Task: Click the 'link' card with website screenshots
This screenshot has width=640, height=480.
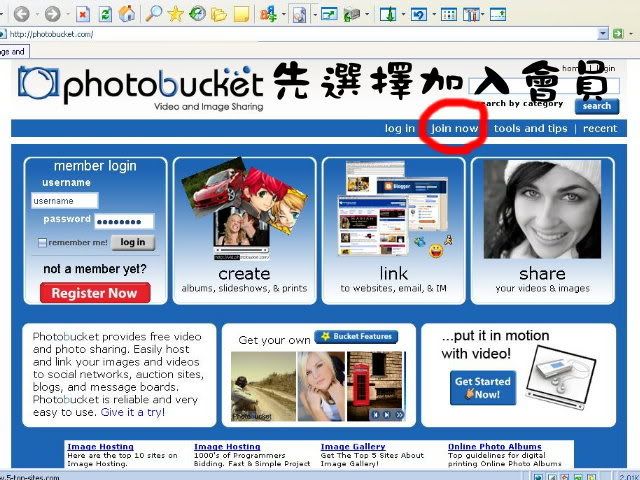Action: click(393, 231)
